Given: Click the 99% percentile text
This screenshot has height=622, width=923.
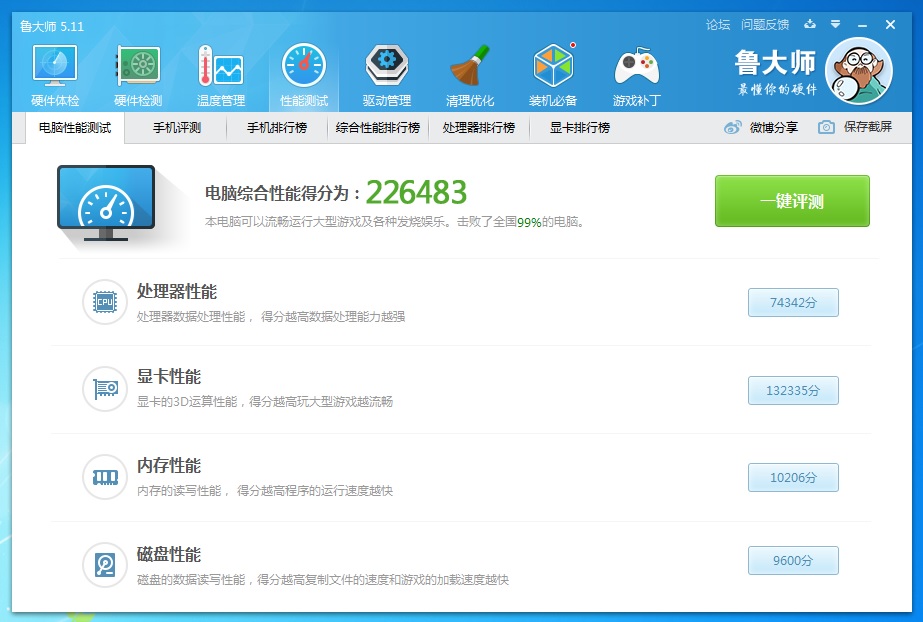Looking at the screenshot, I should click(x=529, y=222).
